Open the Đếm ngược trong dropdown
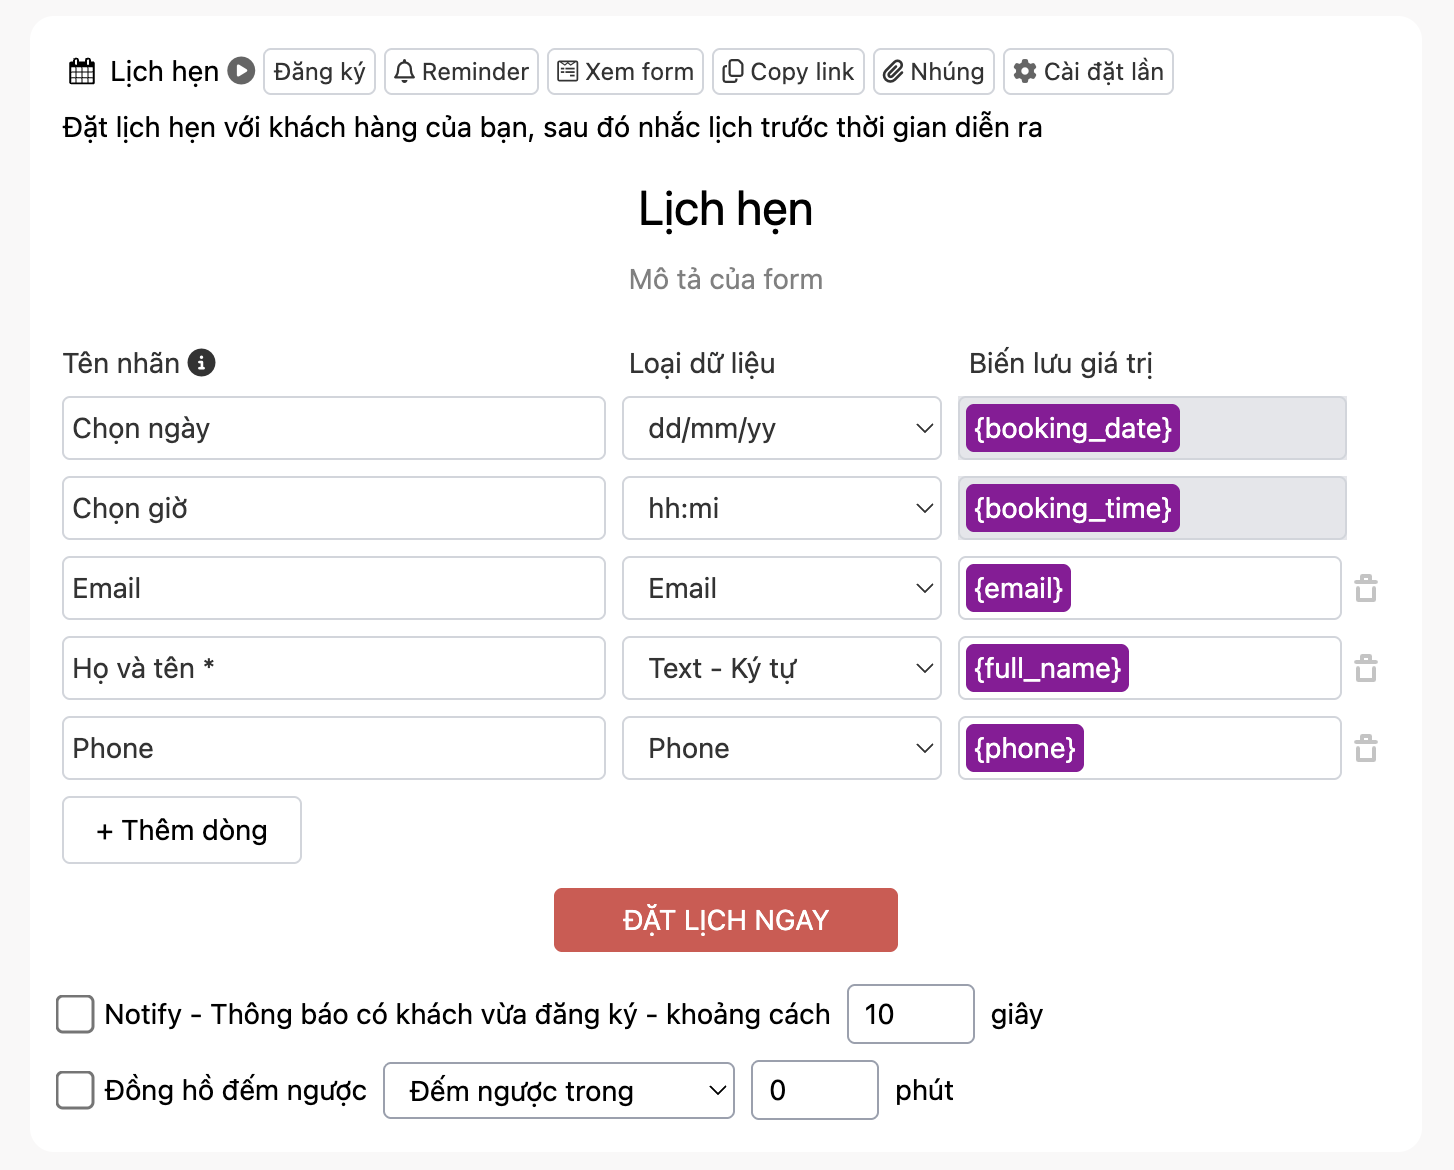This screenshot has width=1454, height=1170. coord(558,1091)
